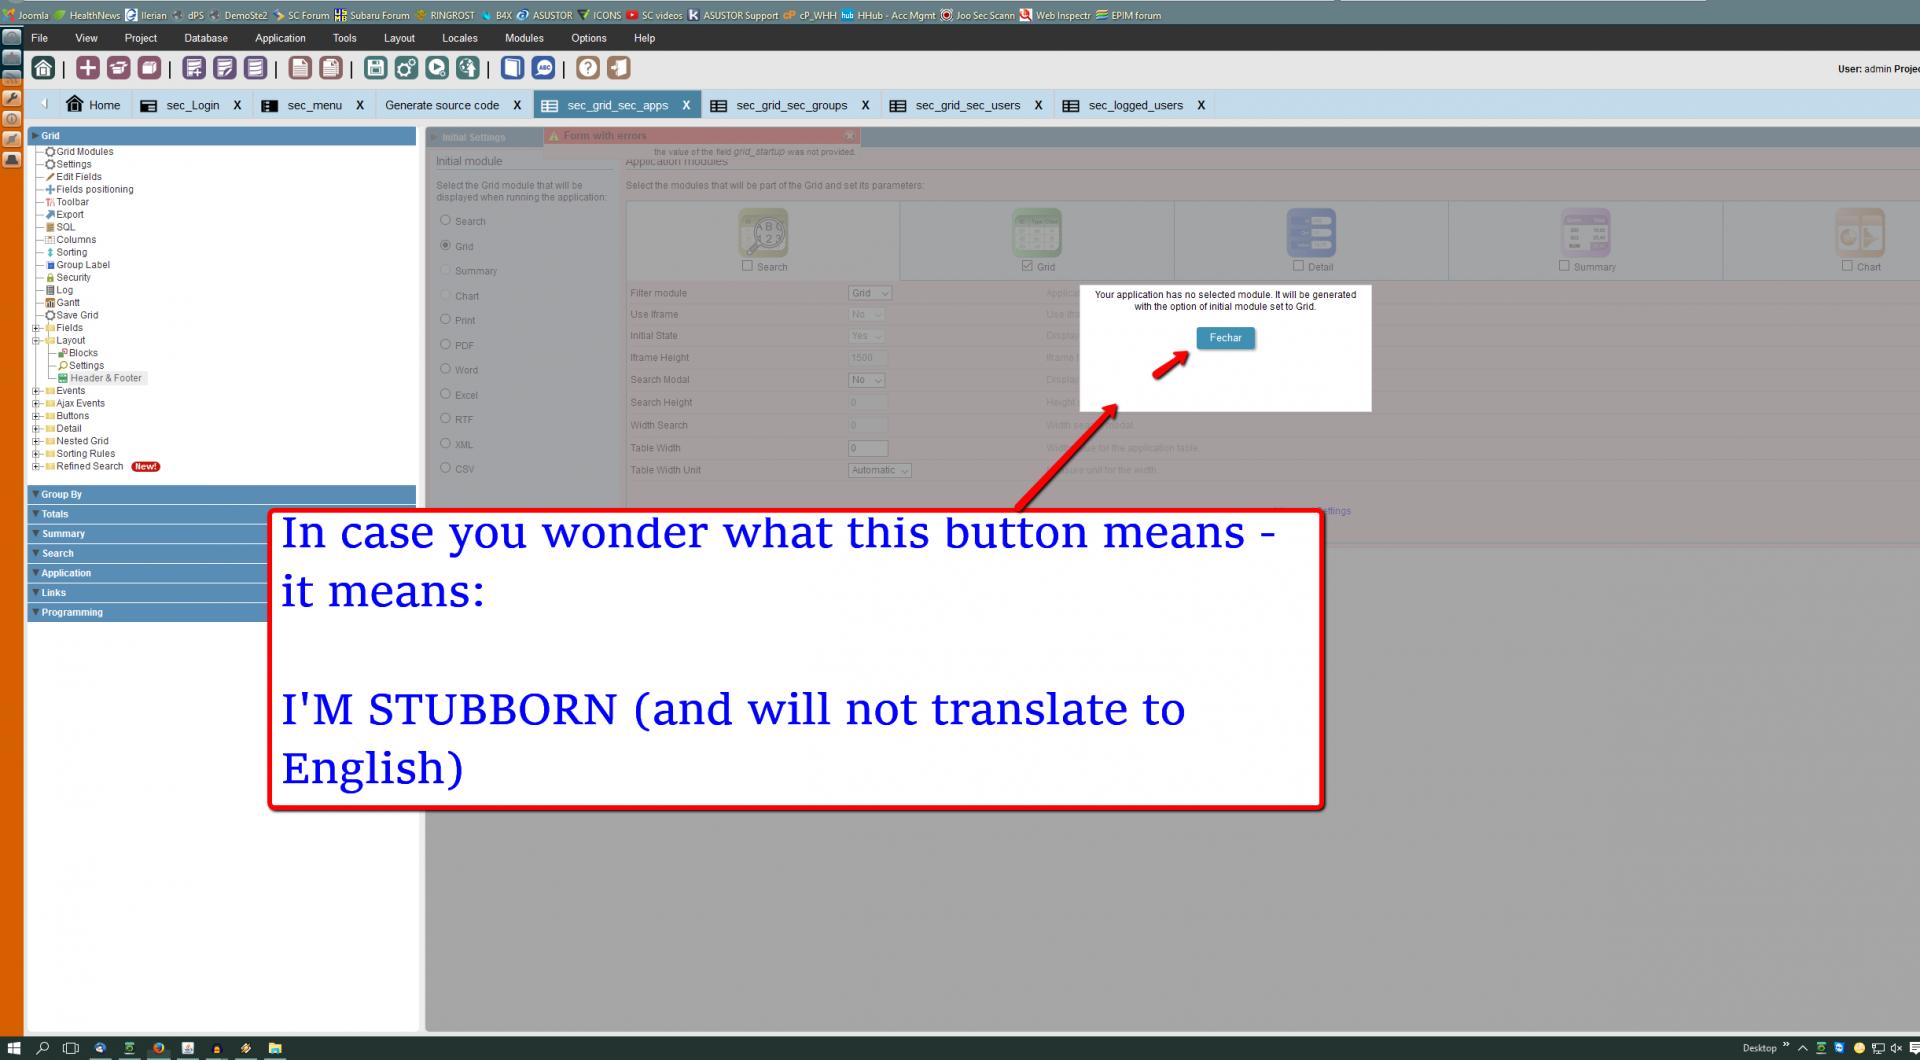
Task: Open Task View on the taskbar
Action: [x=71, y=1048]
